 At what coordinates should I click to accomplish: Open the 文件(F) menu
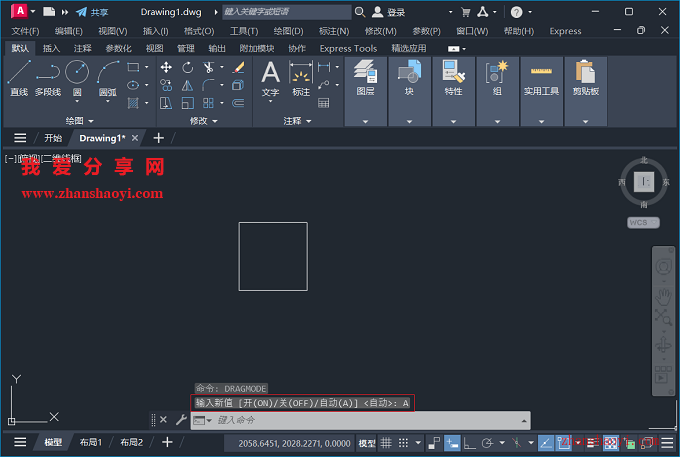click(25, 31)
